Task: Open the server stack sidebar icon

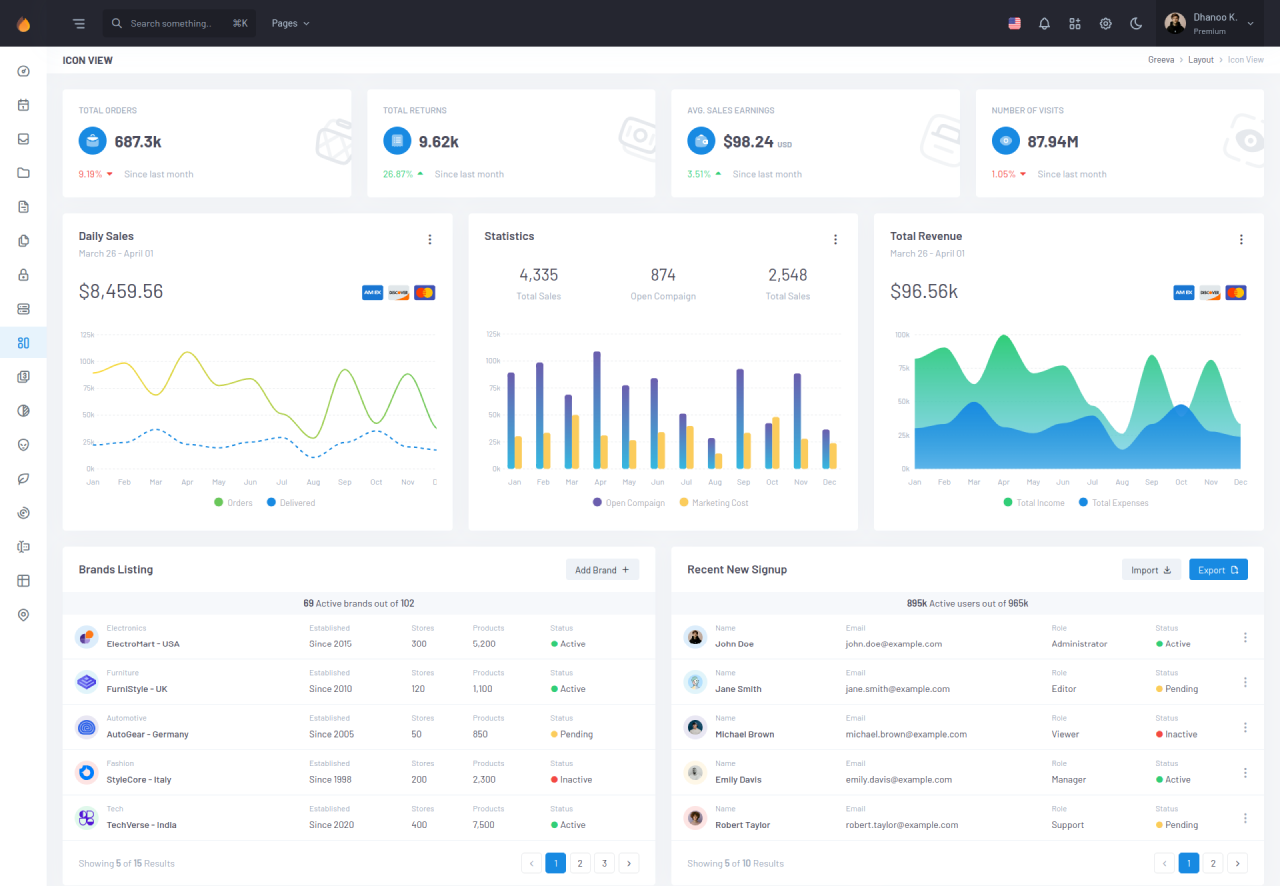Action: [x=23, y=309]
